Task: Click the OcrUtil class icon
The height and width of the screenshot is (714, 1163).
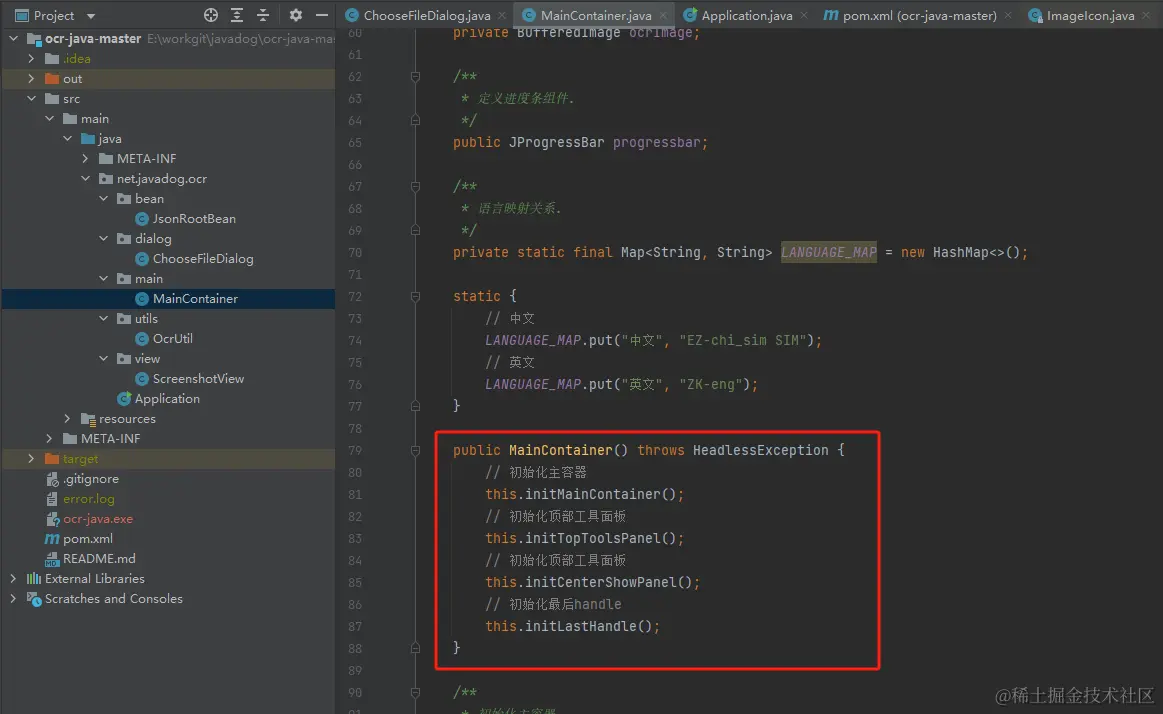Action: (142, 339)
